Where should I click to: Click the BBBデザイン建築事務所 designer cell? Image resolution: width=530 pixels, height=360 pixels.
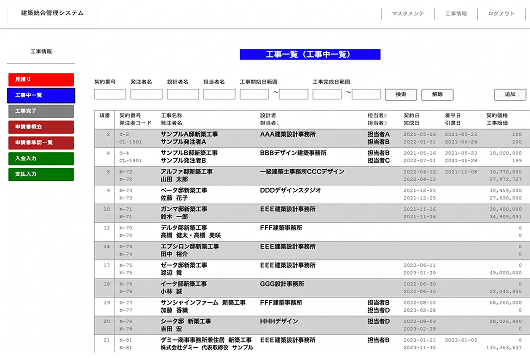click(x=293, y=153)
